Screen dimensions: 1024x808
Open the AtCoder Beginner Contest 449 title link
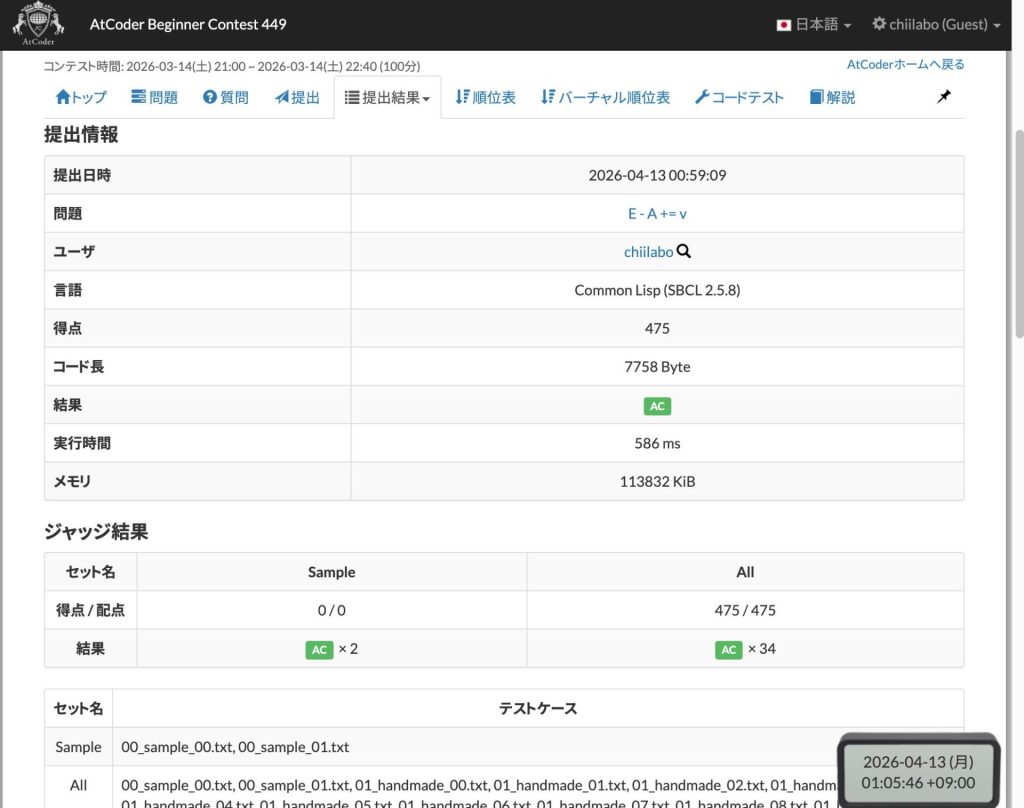pyautogui.click(x=188, y=24)
